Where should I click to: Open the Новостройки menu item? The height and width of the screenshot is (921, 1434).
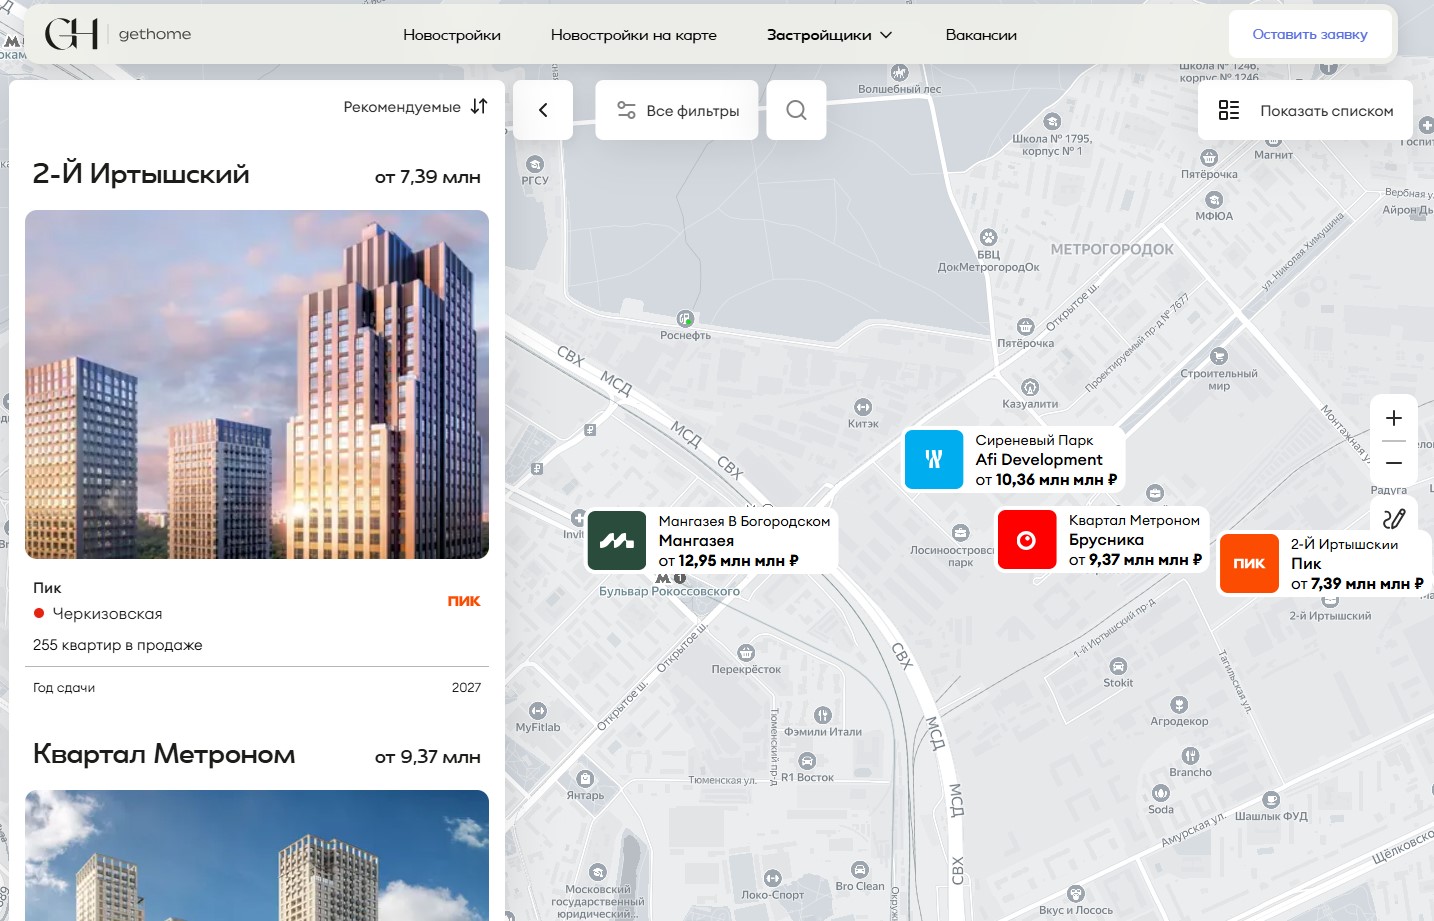coord(452,35)
